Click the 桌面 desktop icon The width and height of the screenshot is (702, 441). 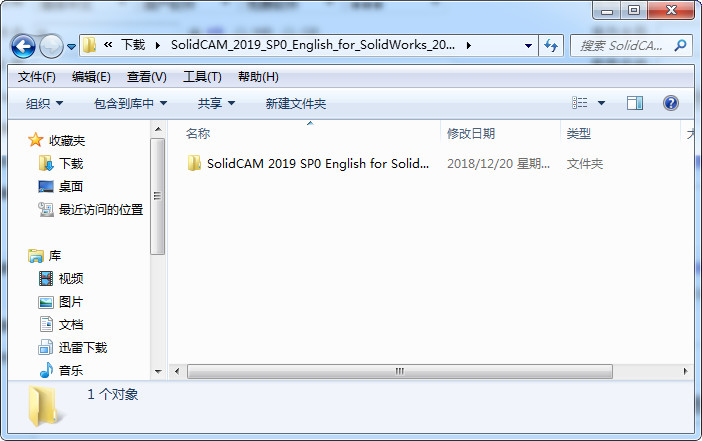tap(46, 186)
